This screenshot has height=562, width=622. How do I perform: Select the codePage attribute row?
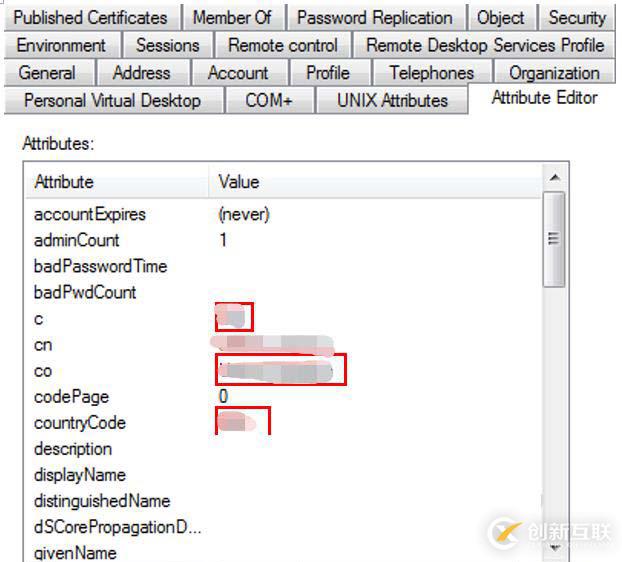point(283,397)
